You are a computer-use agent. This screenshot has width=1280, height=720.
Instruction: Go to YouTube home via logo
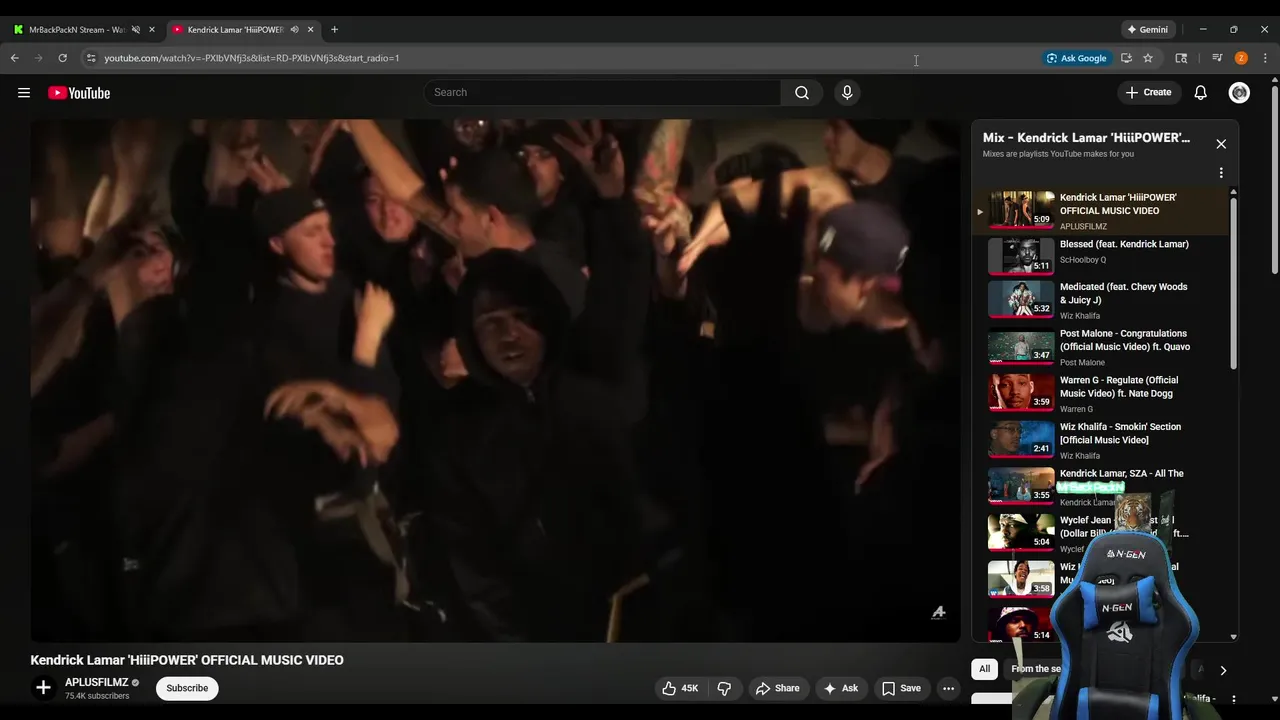pos(79,93)
